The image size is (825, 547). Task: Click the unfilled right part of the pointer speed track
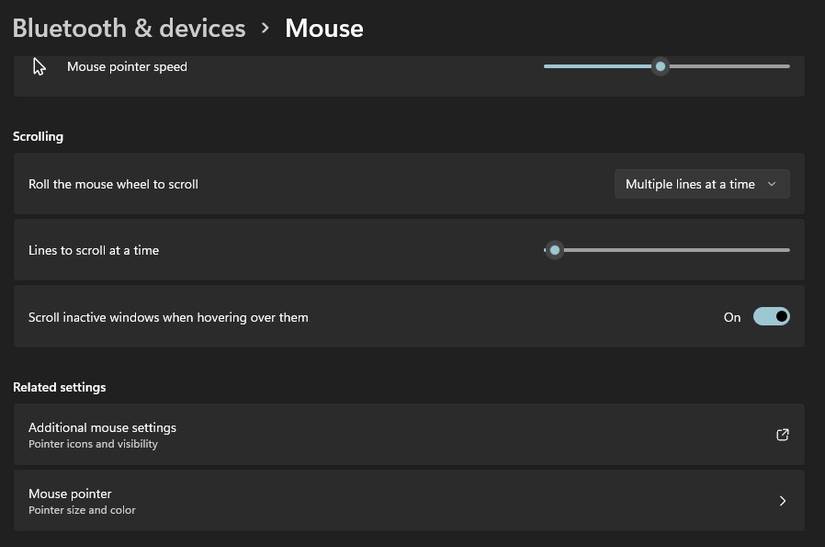click(728, 67)
